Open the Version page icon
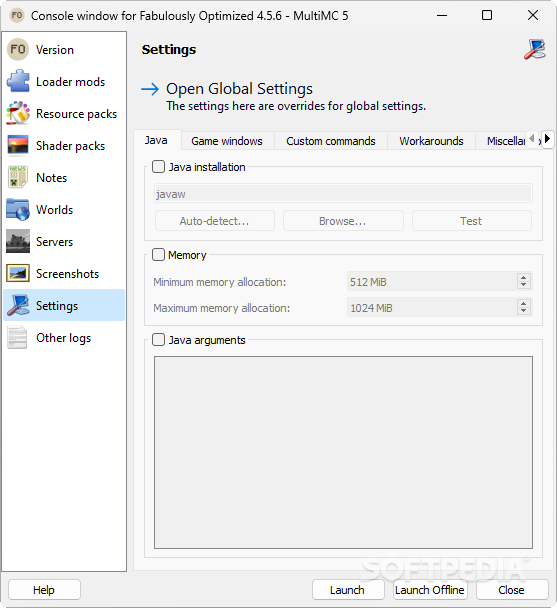The height and width of the screenshot is (608, 557). (x=17, y=50)
